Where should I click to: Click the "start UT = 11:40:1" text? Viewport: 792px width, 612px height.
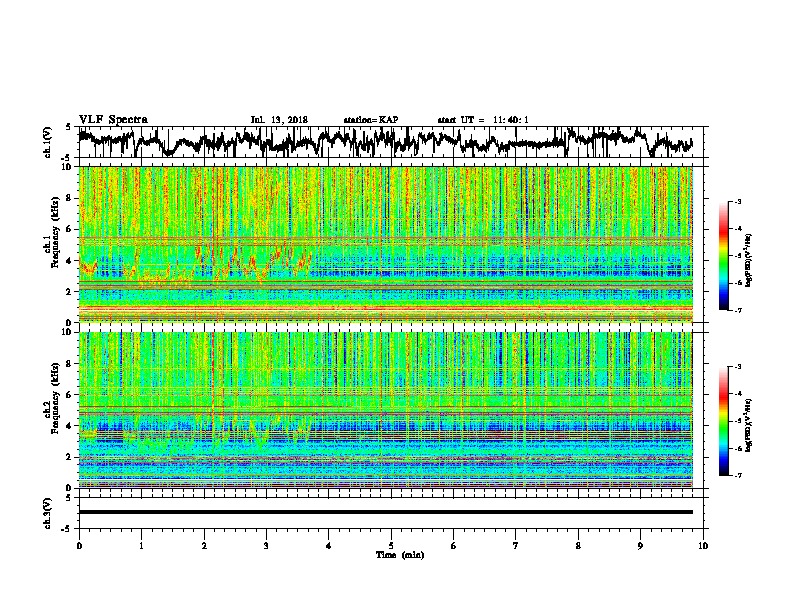pos(483,120)
